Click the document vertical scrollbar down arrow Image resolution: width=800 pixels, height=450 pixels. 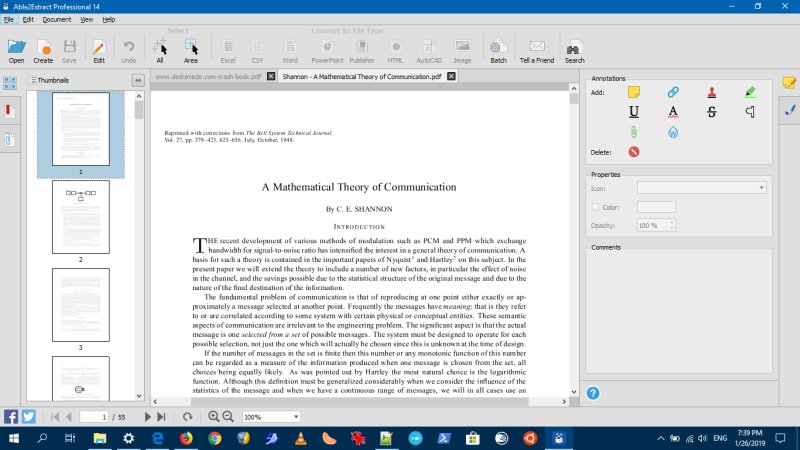click(574, 392)
